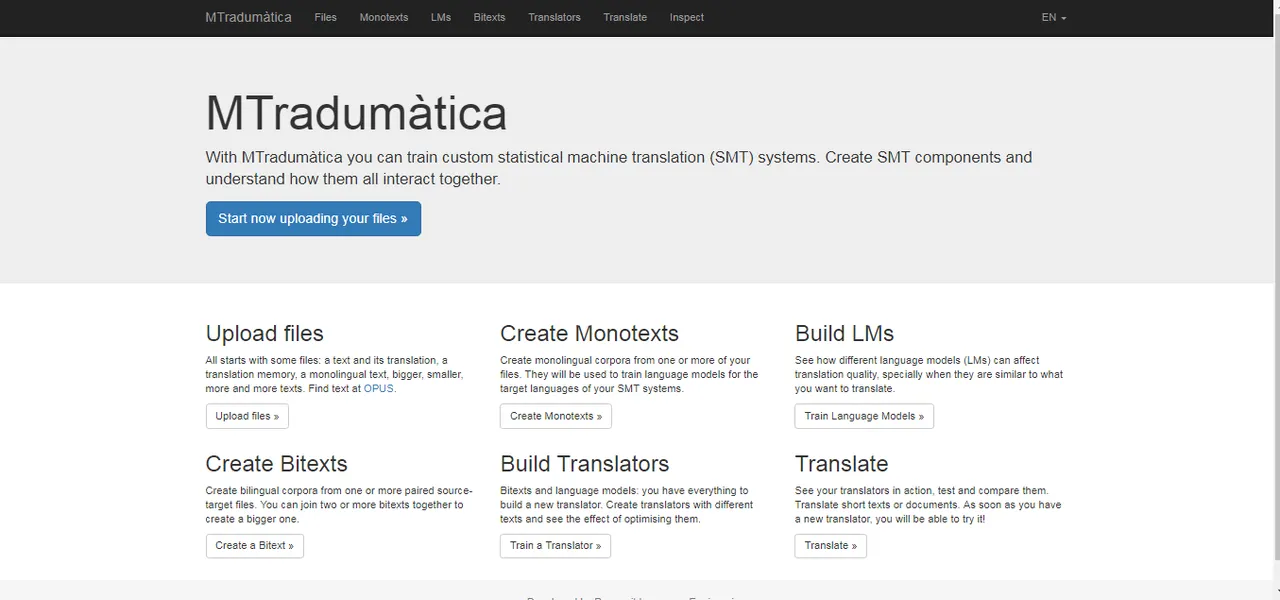
Task: Click the Train a Translator » button
Action: (555, 545)
